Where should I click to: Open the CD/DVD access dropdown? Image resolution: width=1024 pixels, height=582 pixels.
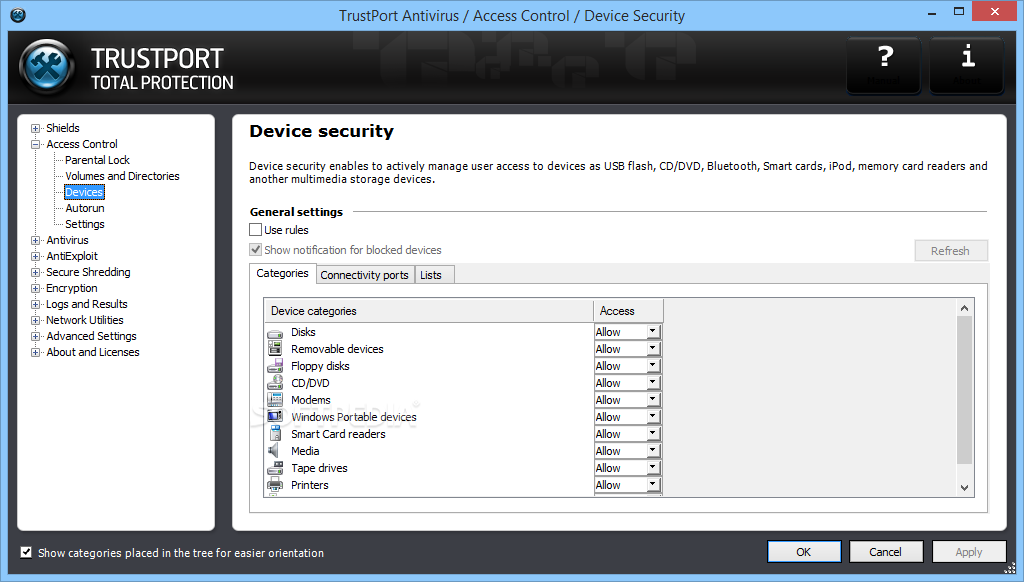click(652, 383)
